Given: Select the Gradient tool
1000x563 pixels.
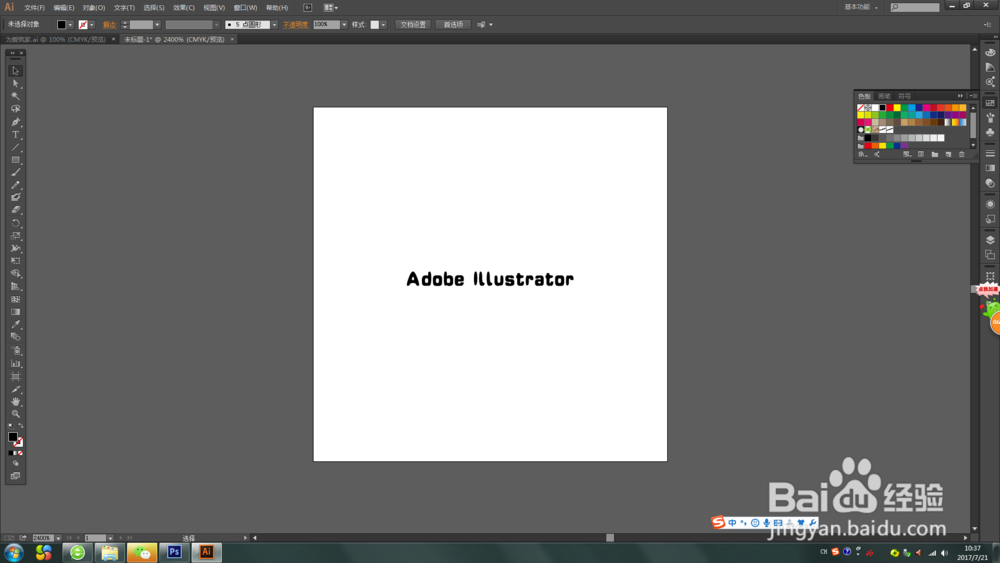Looking at the screenshot, I should (15, 312).
